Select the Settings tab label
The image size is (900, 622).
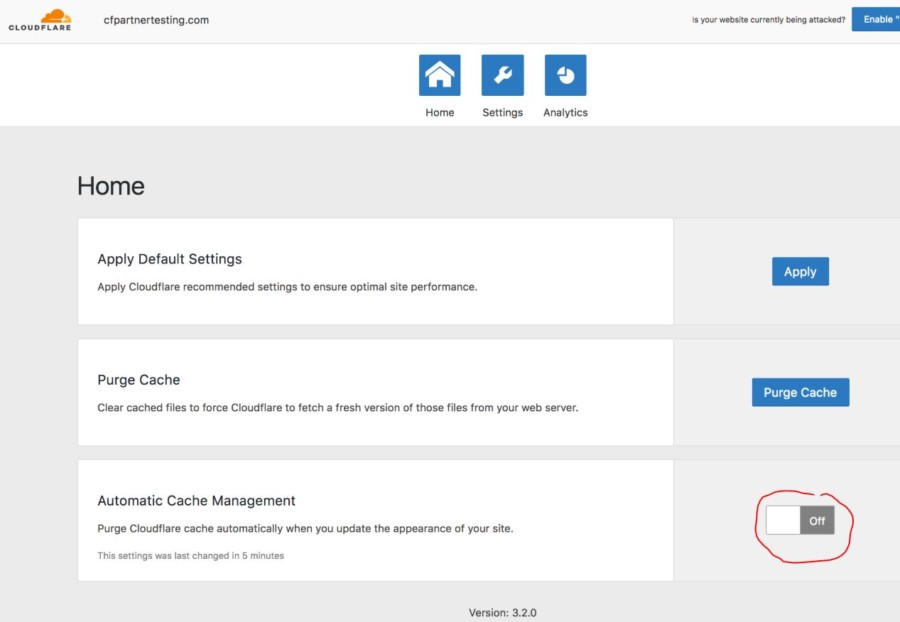tap(503, 112)
